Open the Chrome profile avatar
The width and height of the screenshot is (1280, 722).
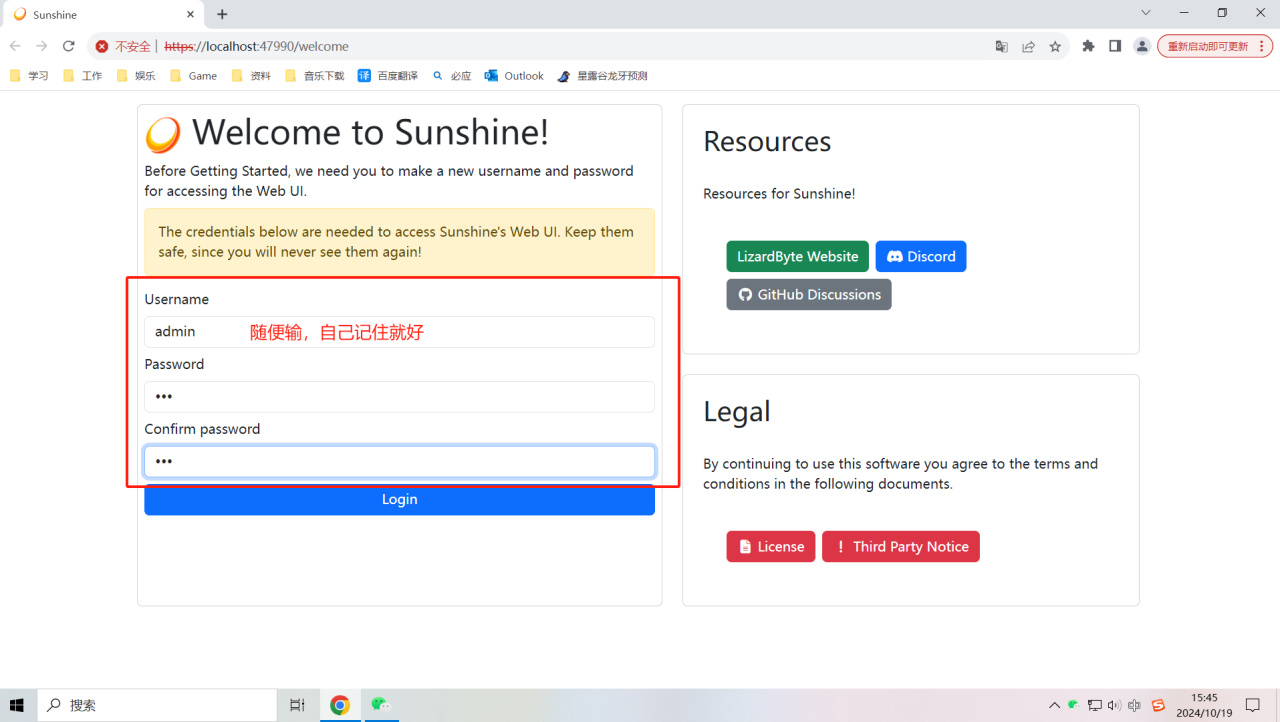(x=1142, y=46)
